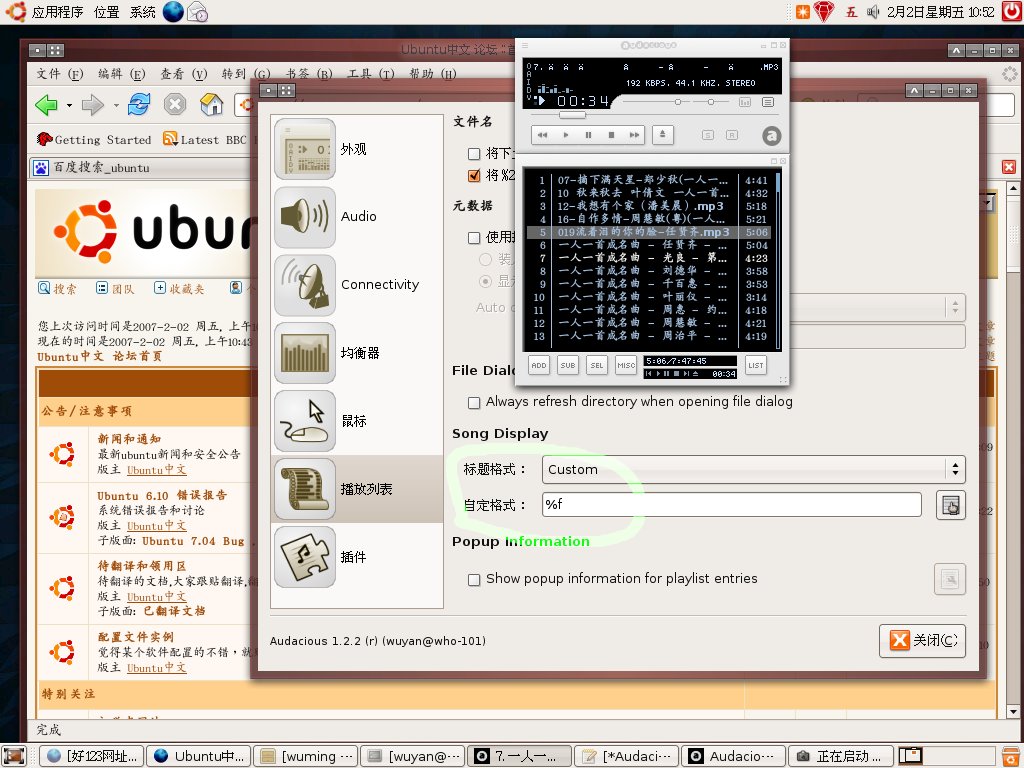Screen dimensions: 1024x768
Task: Click the show desktop icon in bottom panel
Action: click(x=14, y=756)
